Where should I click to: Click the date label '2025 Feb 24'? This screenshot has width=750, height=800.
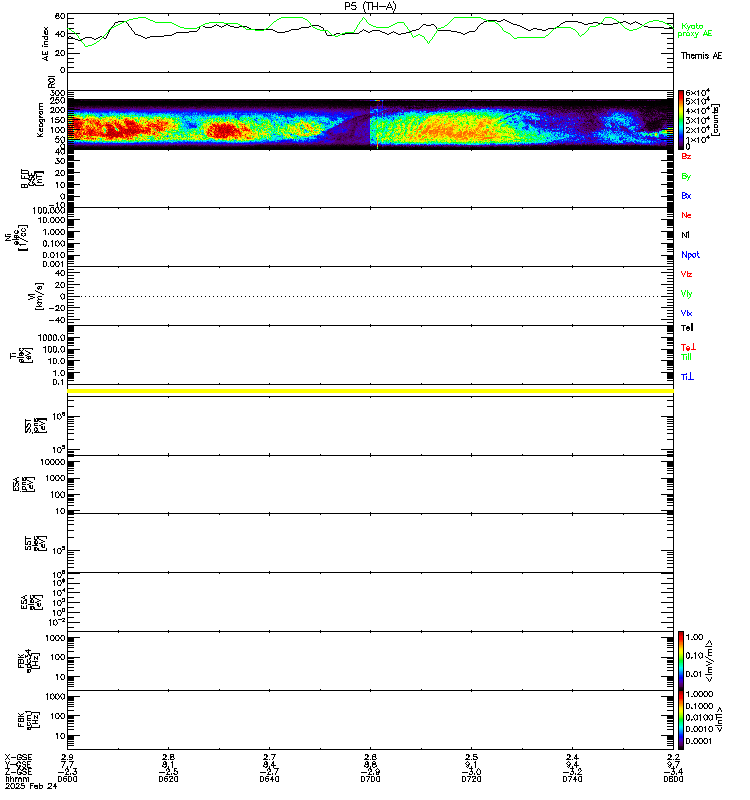31,786
